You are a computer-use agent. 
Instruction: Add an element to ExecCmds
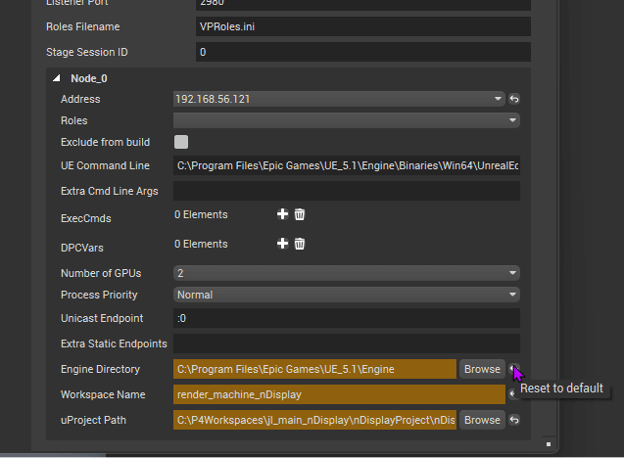283,214
